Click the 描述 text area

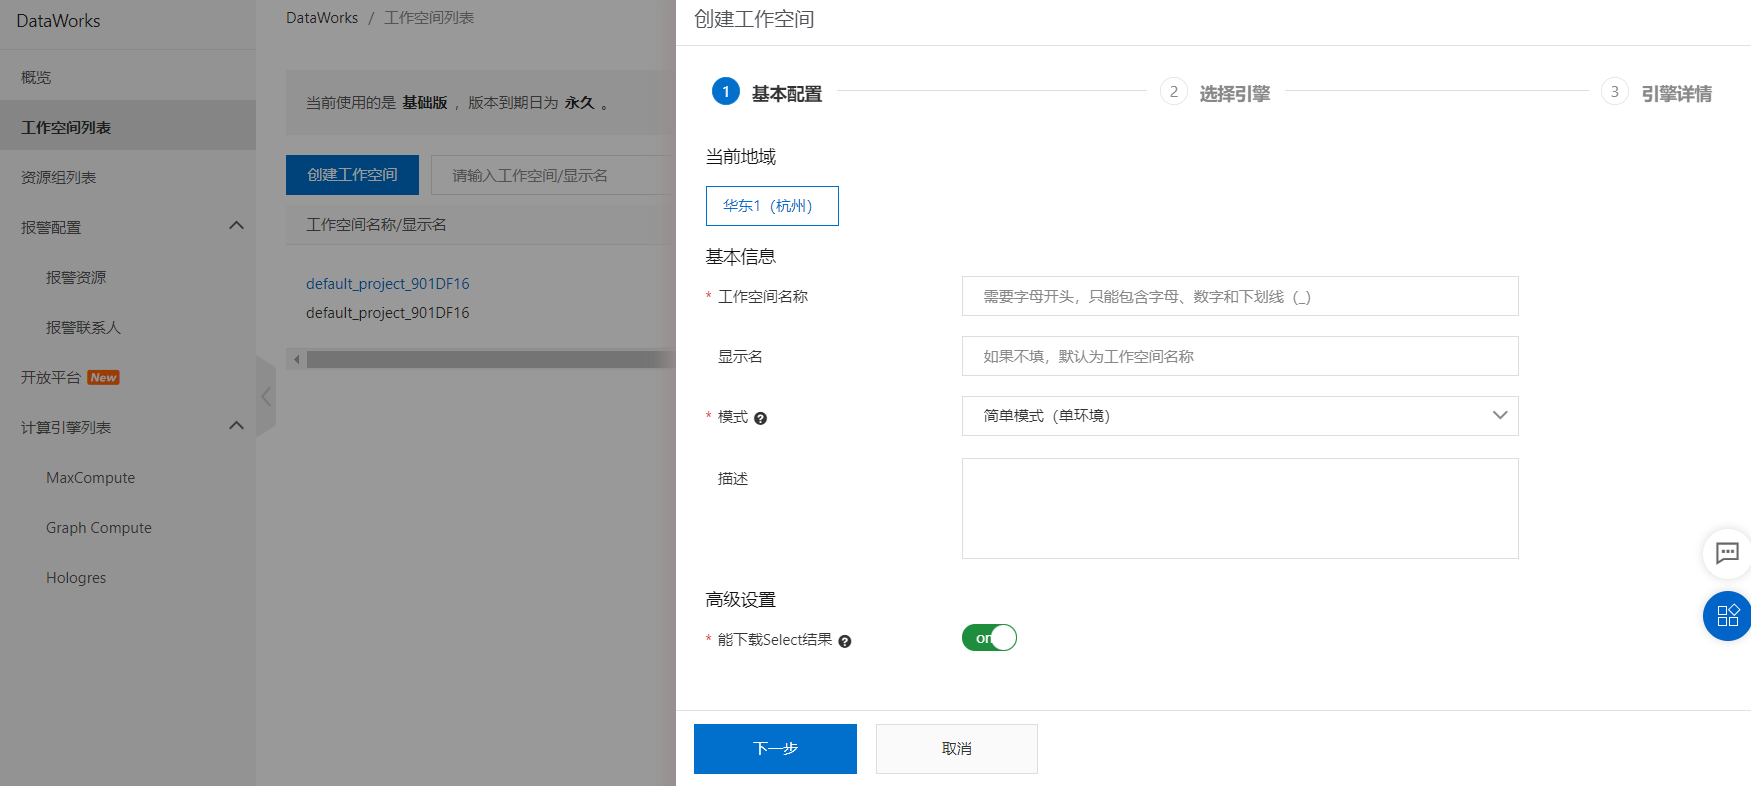click(1240, 508)
